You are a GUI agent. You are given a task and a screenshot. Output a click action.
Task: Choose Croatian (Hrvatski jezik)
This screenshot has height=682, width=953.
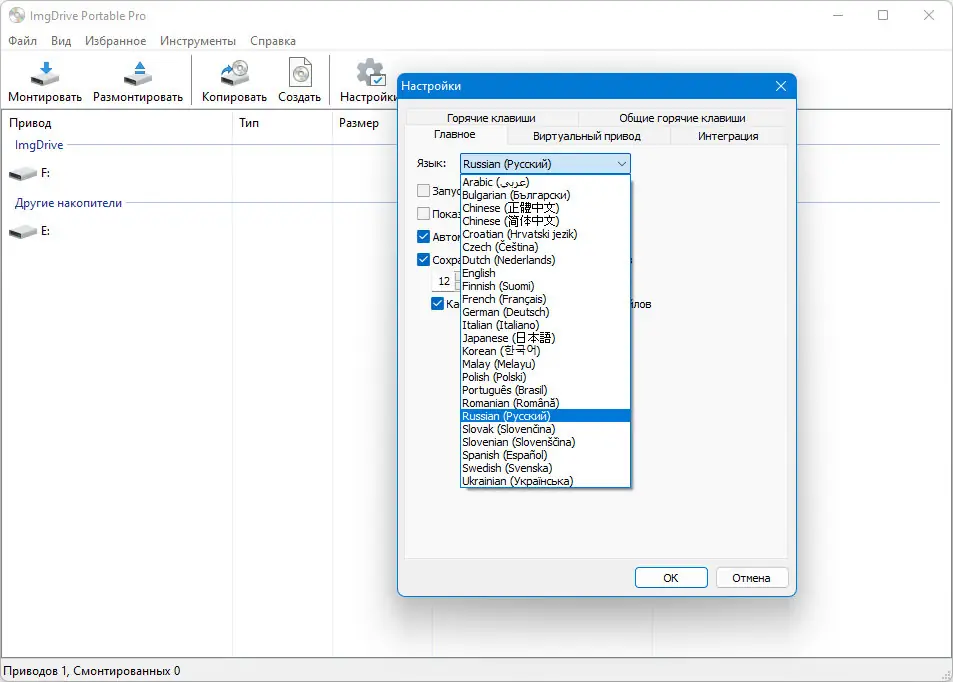[545, 234]
